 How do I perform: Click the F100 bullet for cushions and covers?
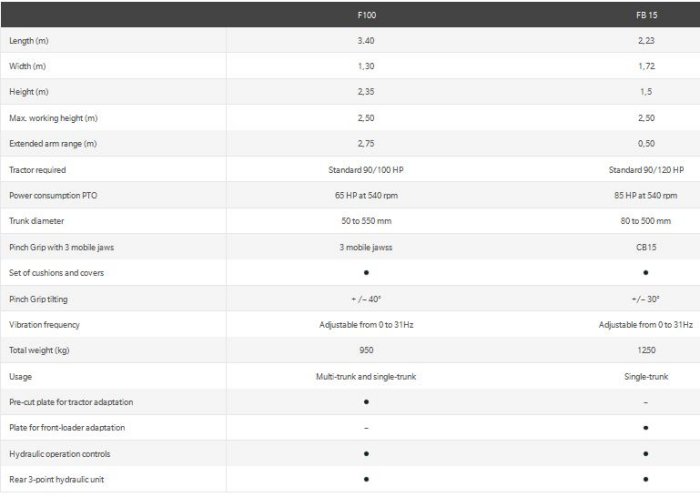click(366, 273)
